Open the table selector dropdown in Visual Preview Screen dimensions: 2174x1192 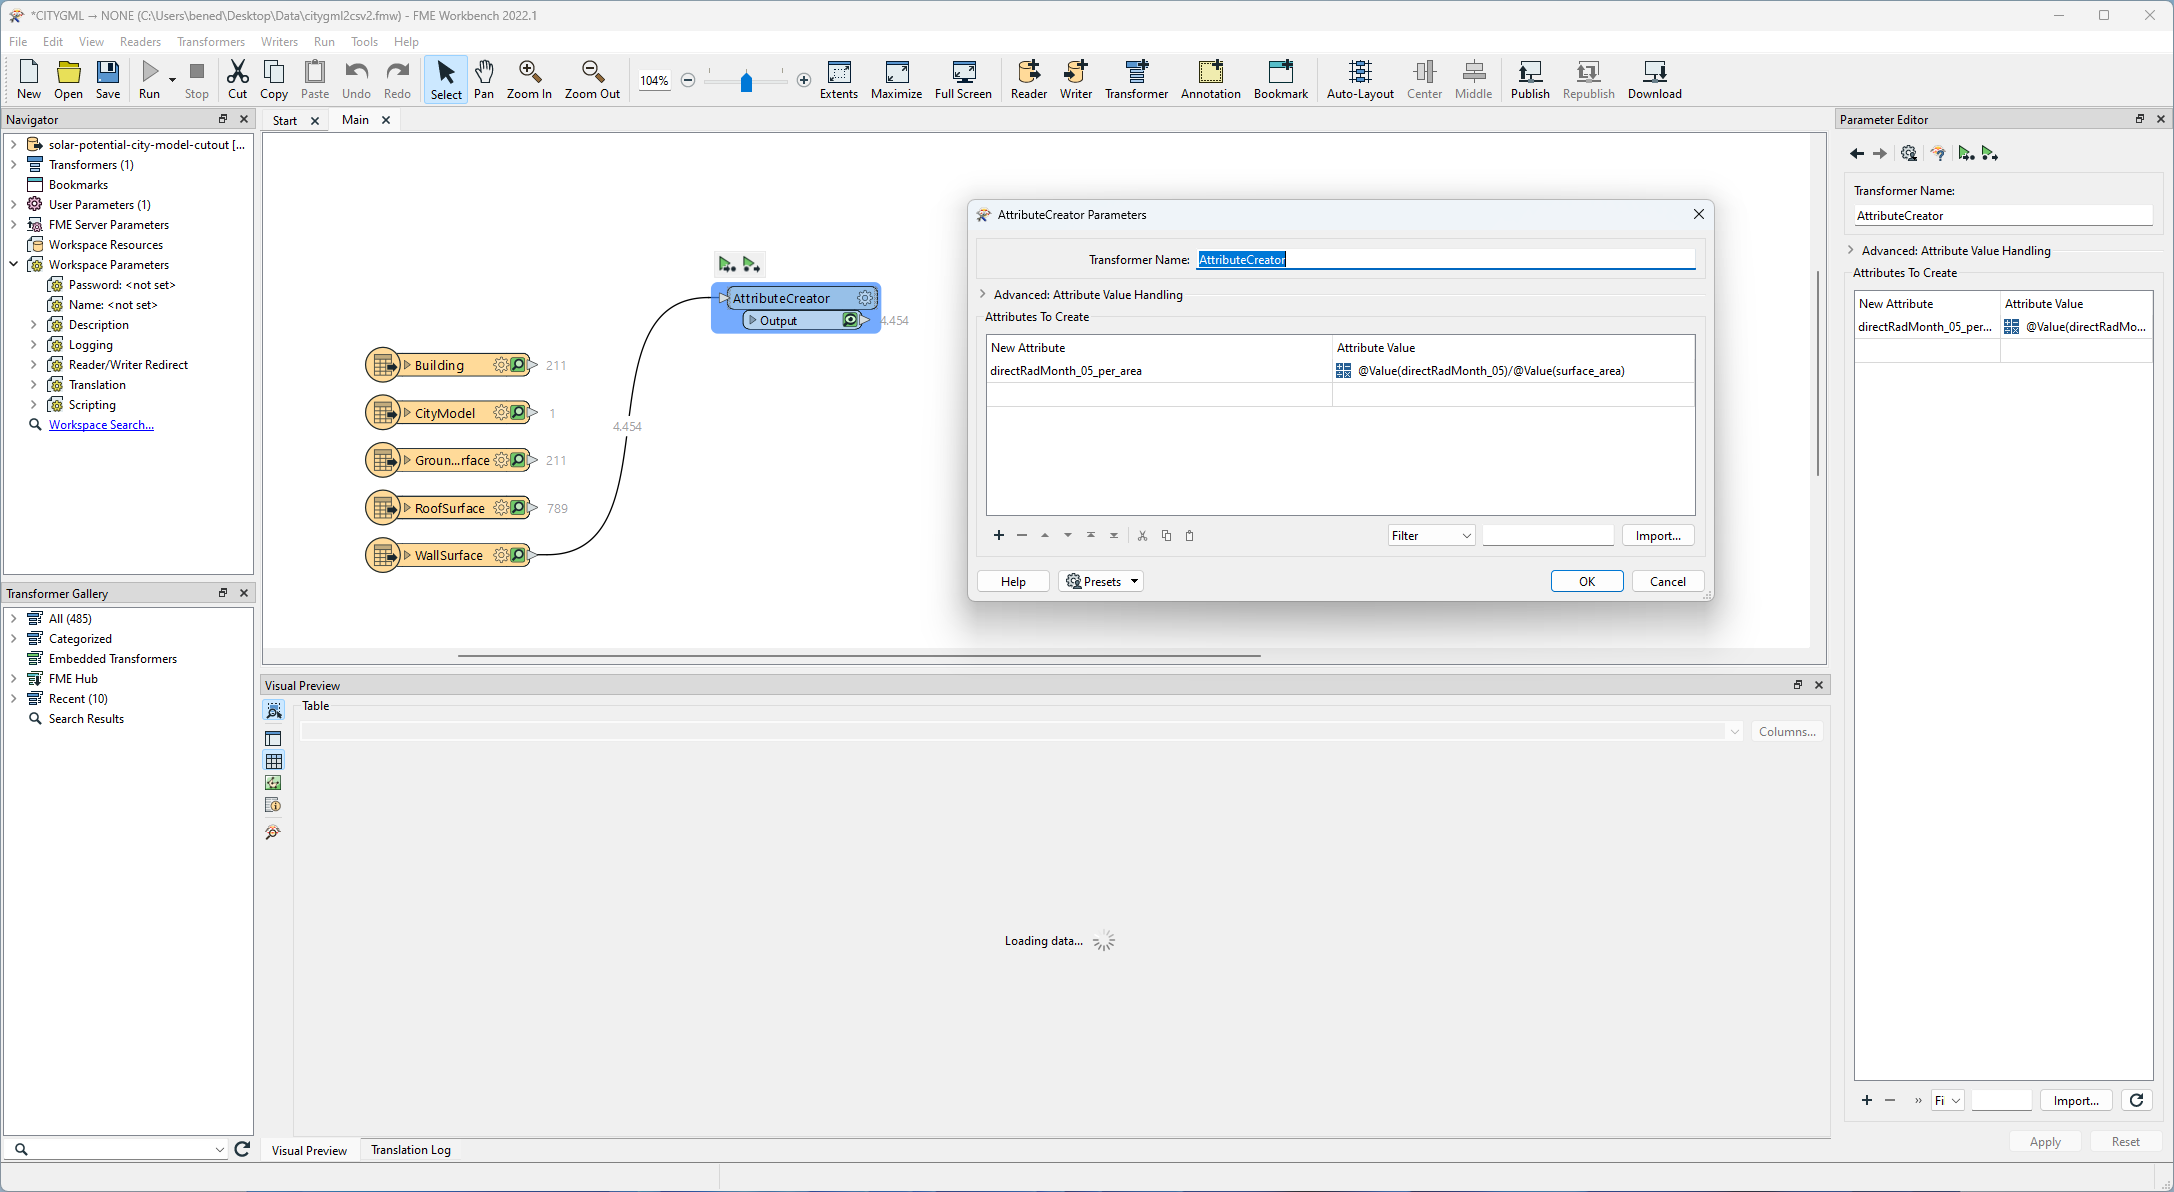tap(1734, 732)
